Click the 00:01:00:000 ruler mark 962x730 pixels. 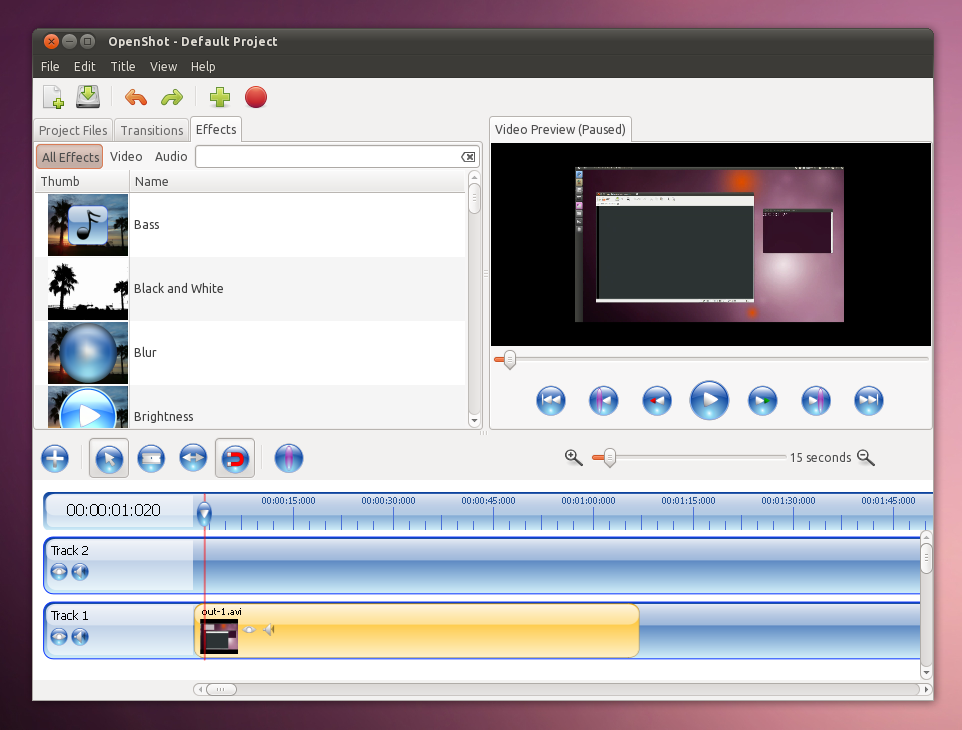[588, 501]
